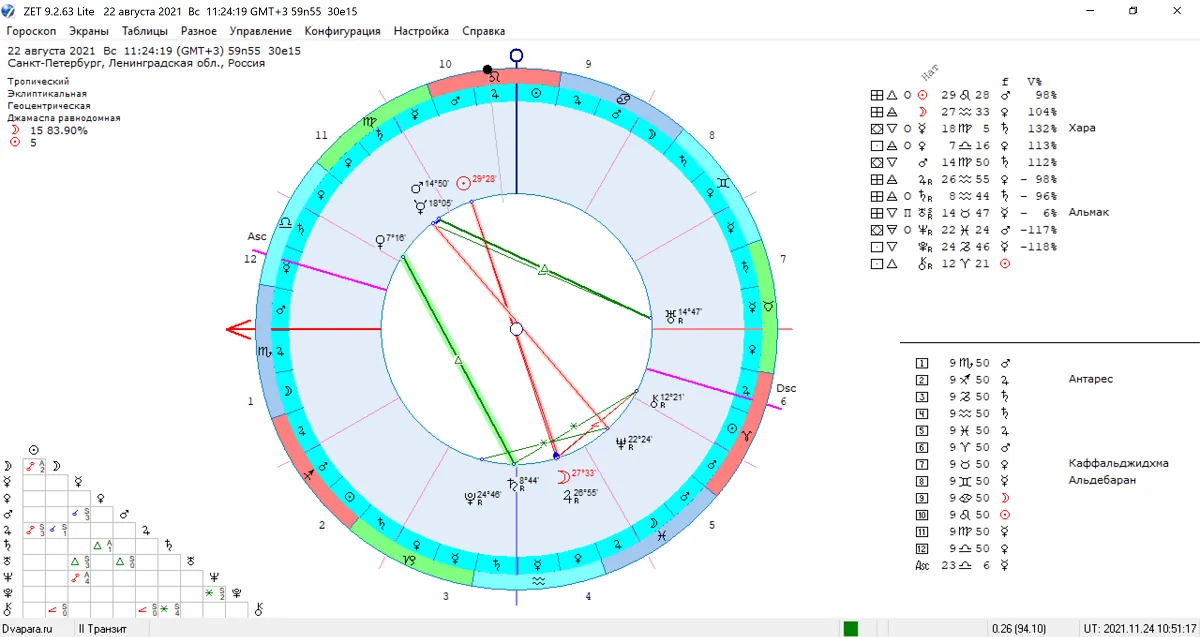Click the blue Midheaven circle atop the chart

click(516, 56)
